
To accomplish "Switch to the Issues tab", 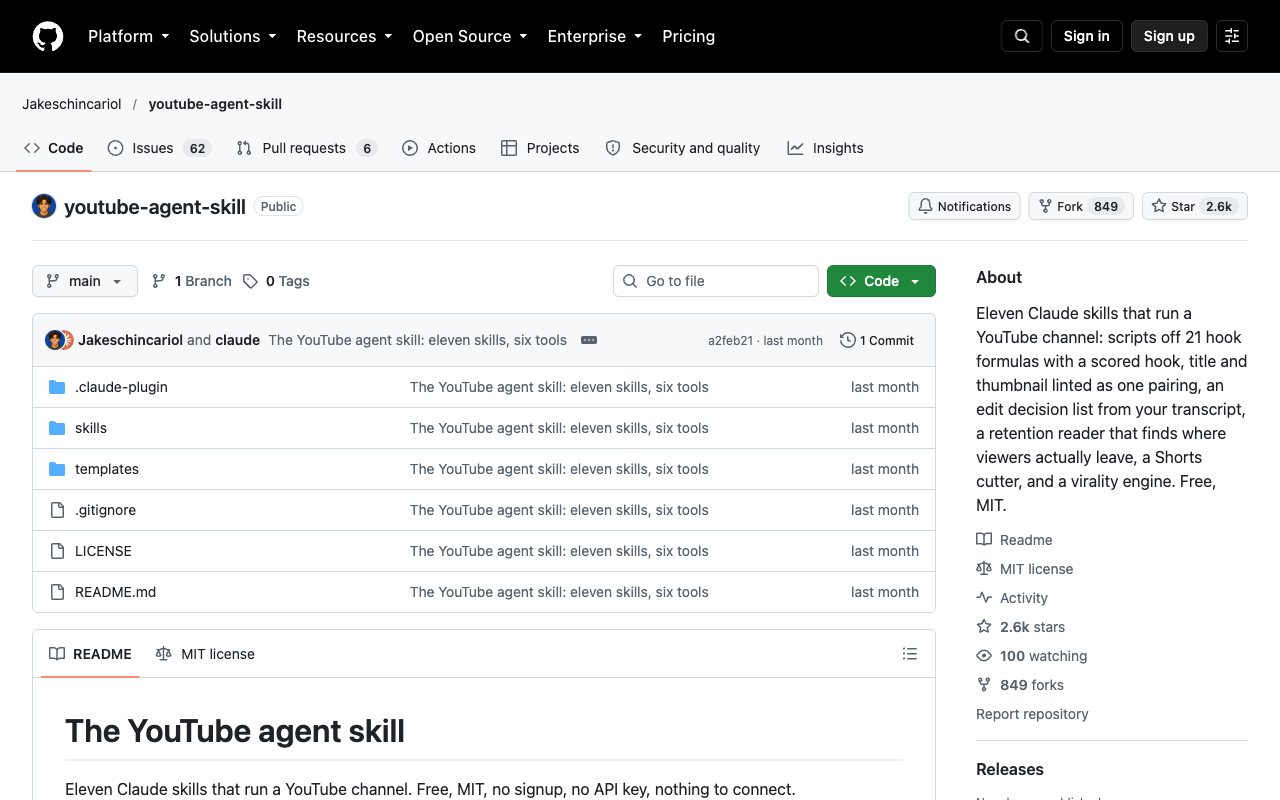I will pos(158,148).
